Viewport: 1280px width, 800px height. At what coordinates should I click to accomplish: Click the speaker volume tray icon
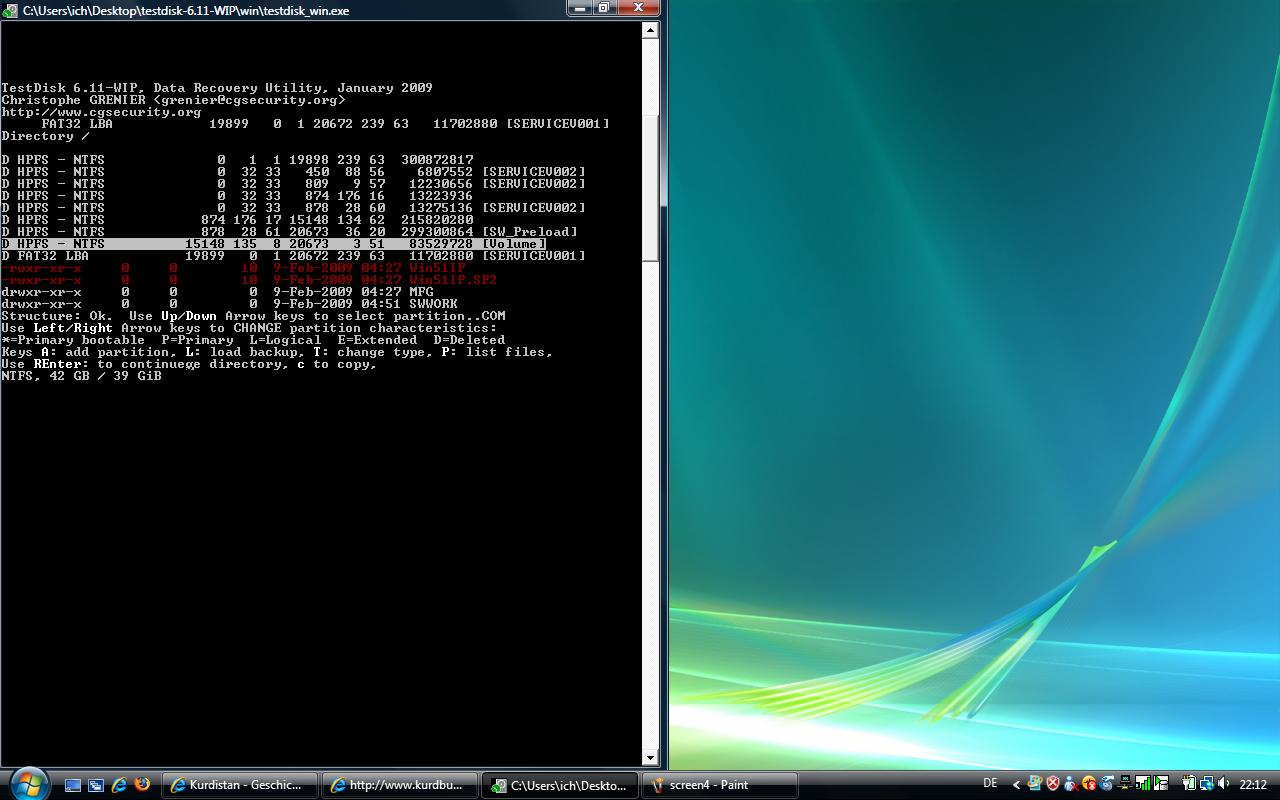point(1224,783)
